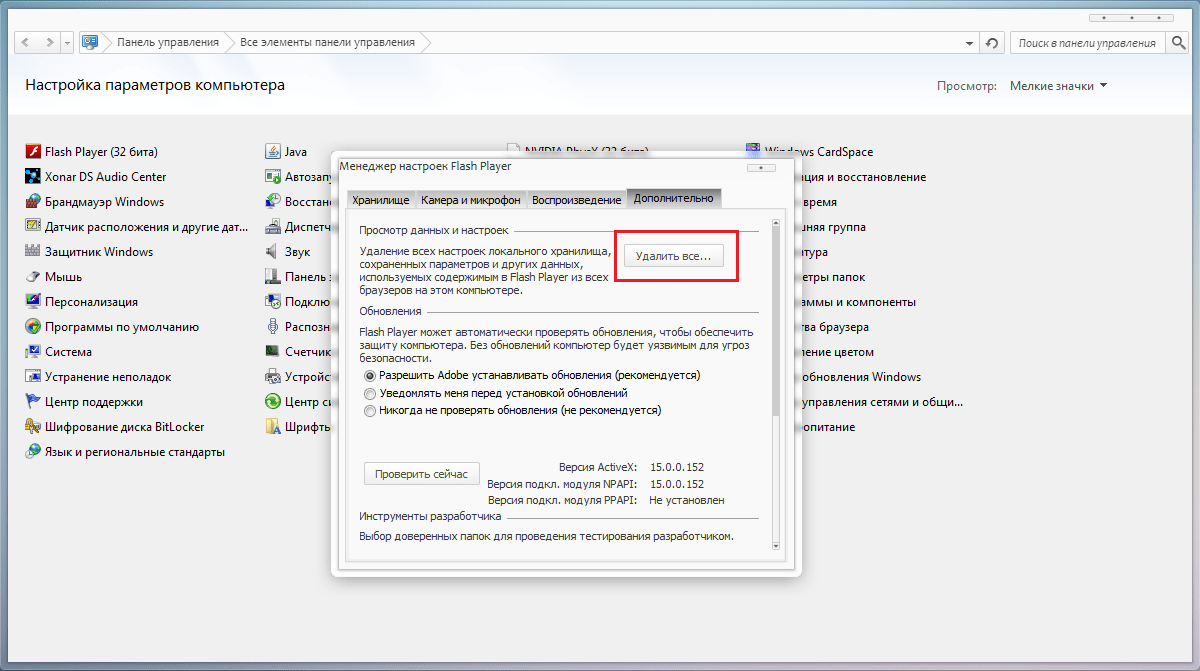Refresh the Control Panel view
1200x671 pixels.
pyautogui.click(x=991, y=43)
